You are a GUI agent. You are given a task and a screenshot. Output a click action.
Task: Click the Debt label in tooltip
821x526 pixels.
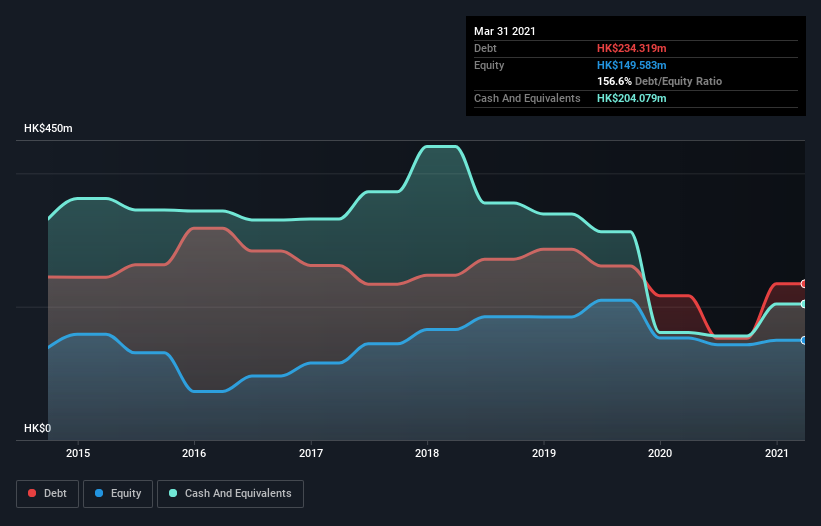(x=485, y=48)
